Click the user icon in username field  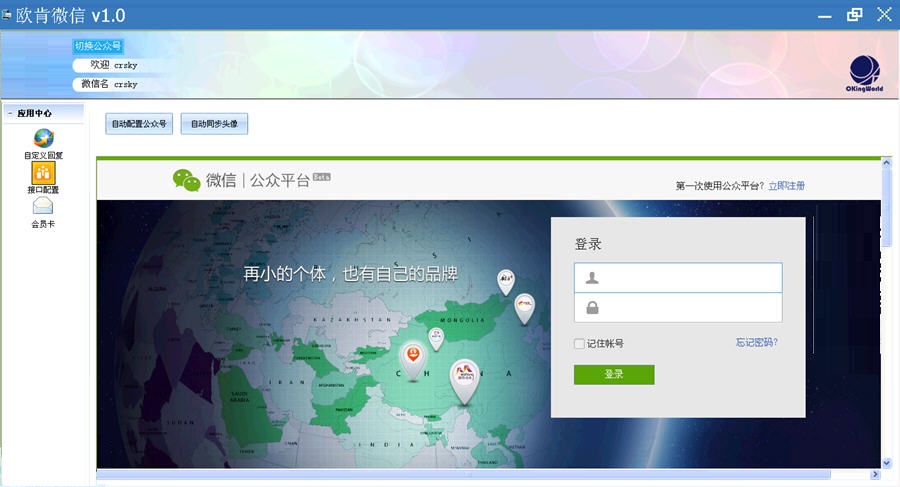coord(592,278)
